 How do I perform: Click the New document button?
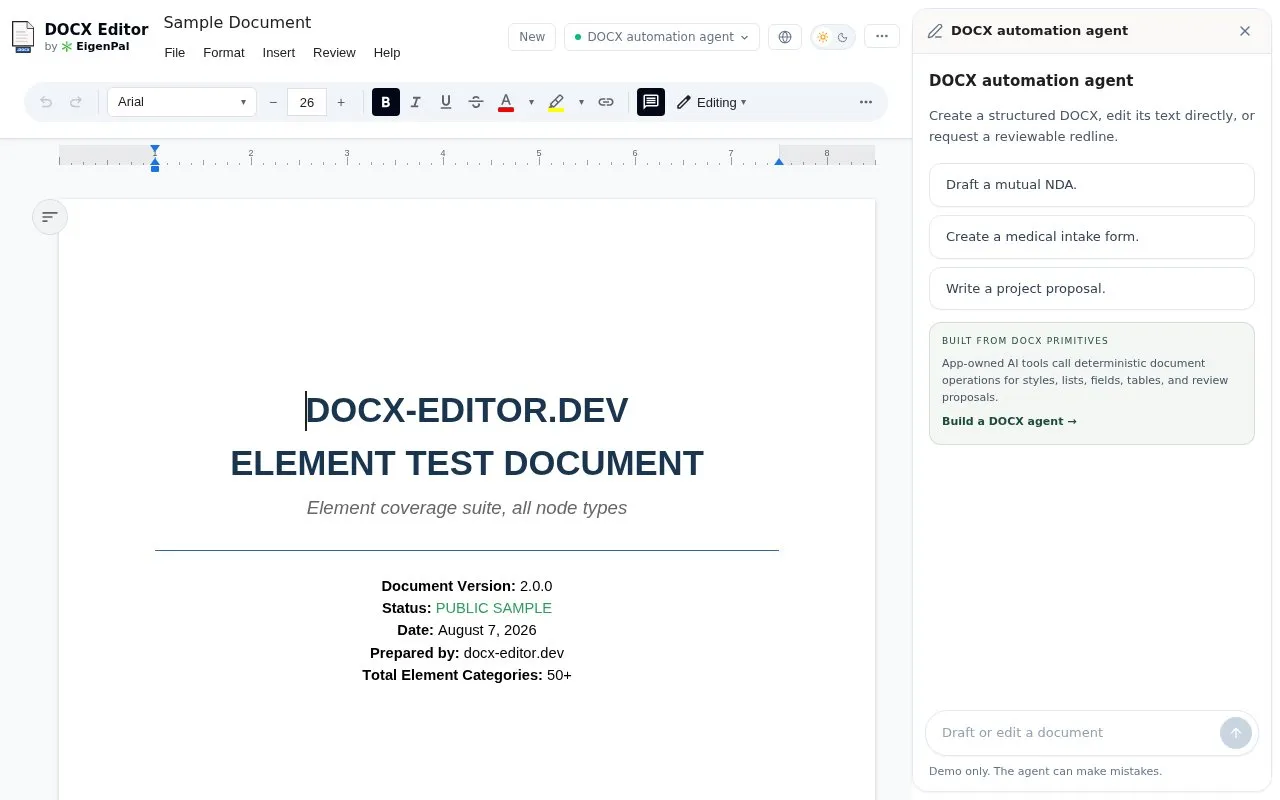click(x=532, y=37)
